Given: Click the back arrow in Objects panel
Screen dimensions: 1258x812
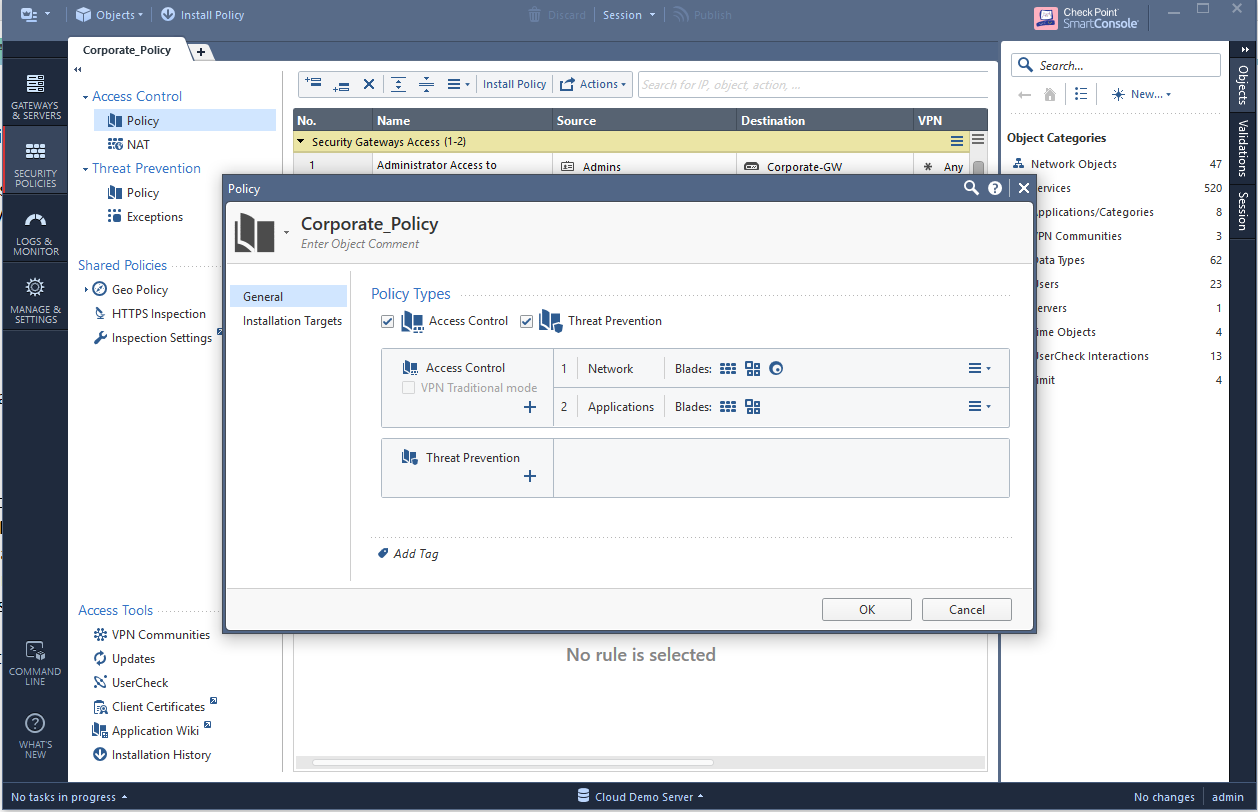Looking at the screenshot, I should (x=1024, y=94).
